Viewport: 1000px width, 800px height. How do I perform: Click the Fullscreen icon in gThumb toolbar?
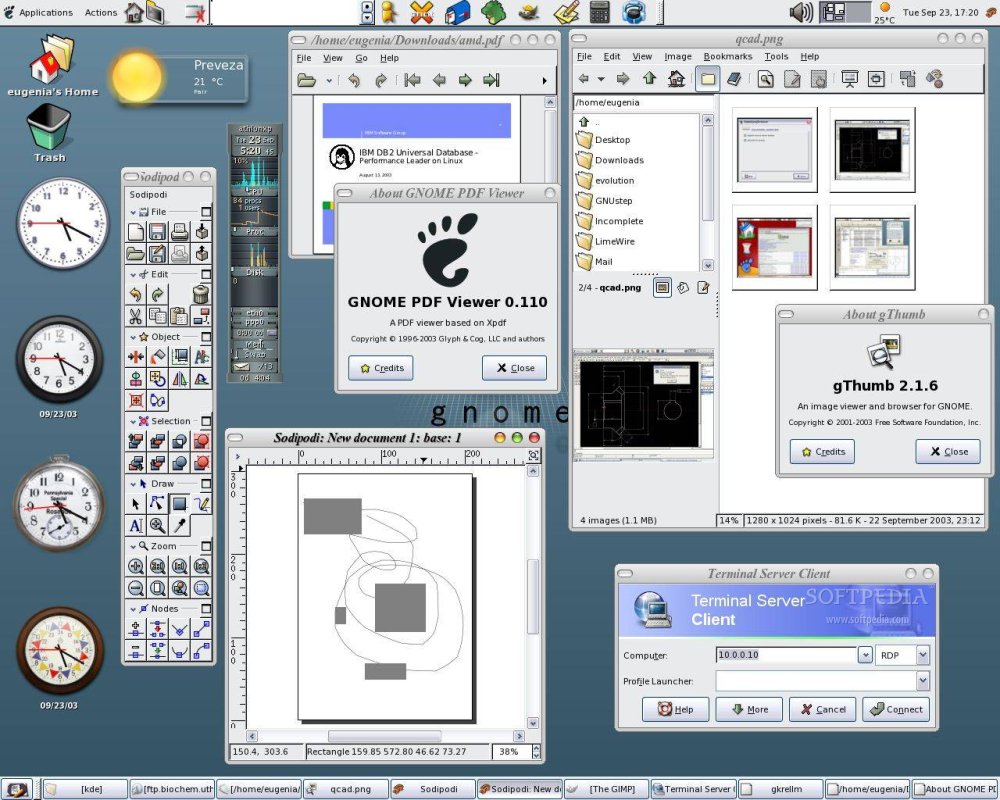coord(876,78)
